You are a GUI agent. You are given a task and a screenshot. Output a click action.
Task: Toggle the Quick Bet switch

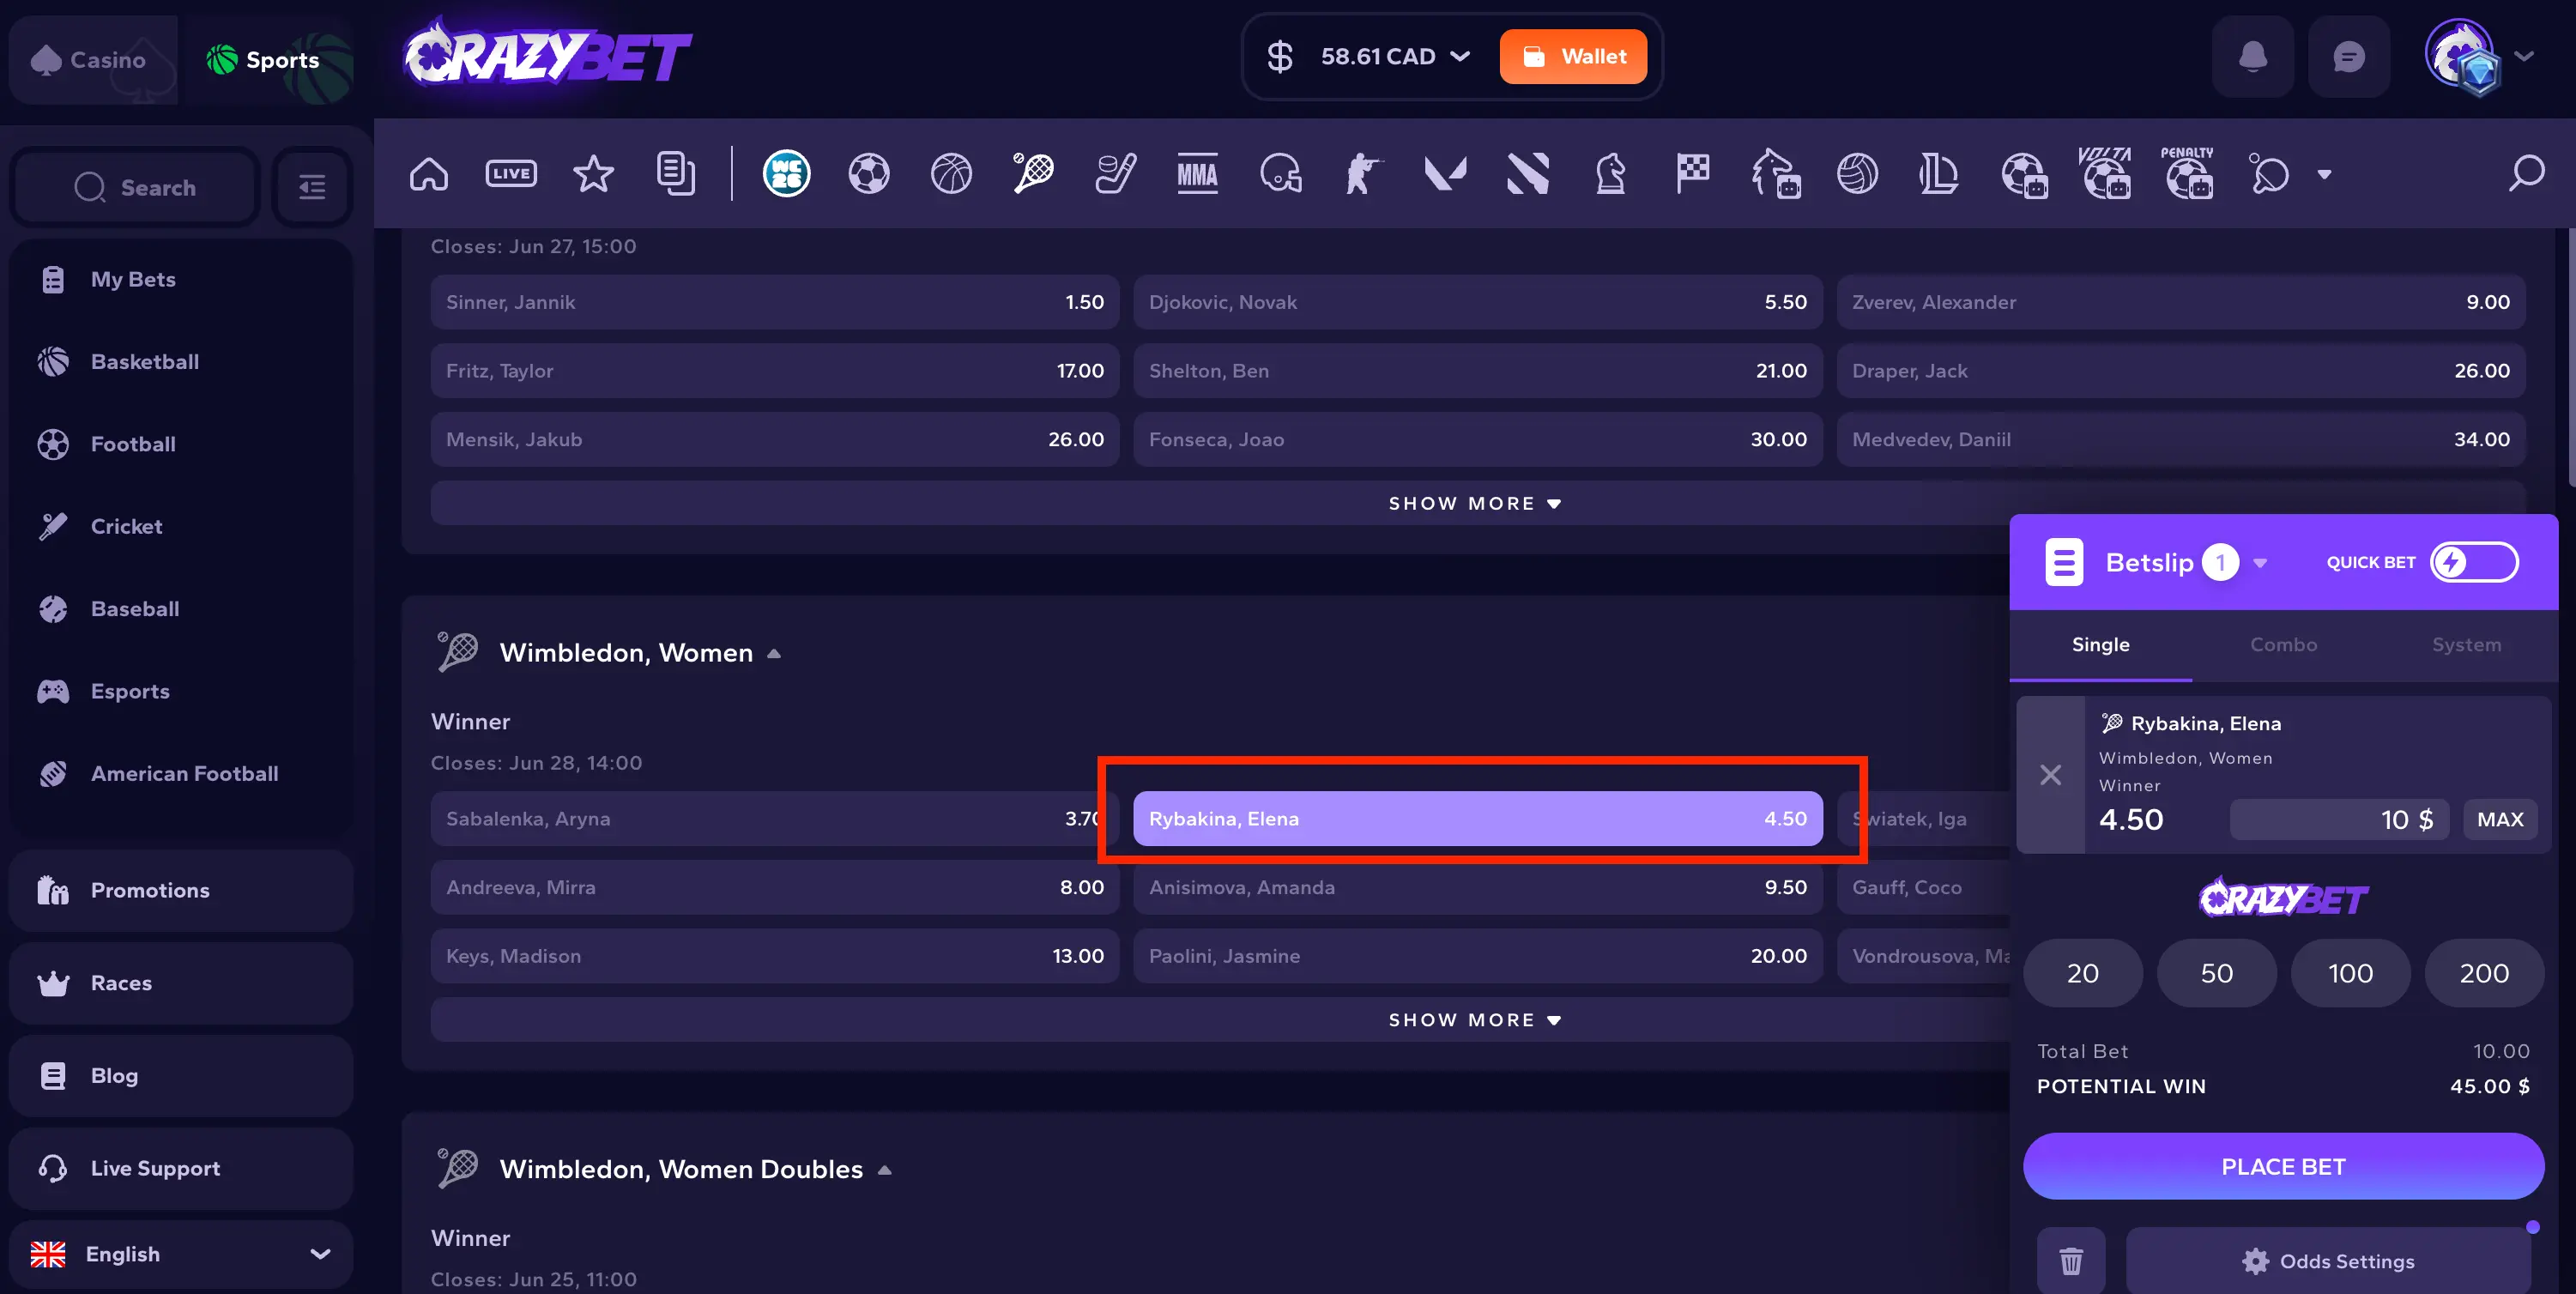point(2474,562)
